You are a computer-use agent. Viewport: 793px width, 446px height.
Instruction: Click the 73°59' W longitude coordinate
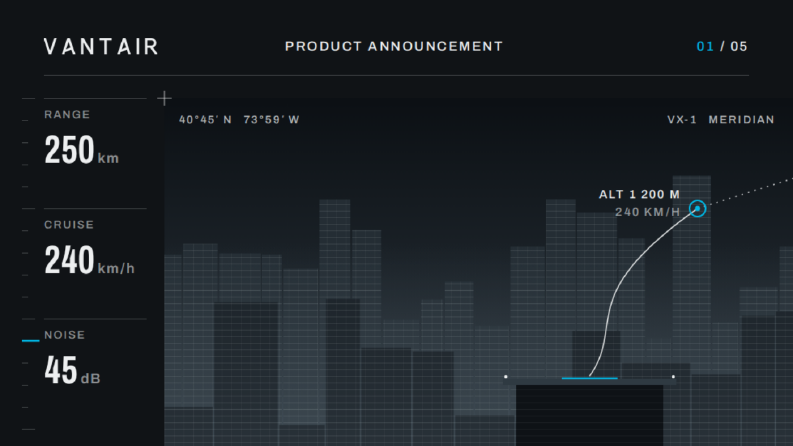[272, 120]
